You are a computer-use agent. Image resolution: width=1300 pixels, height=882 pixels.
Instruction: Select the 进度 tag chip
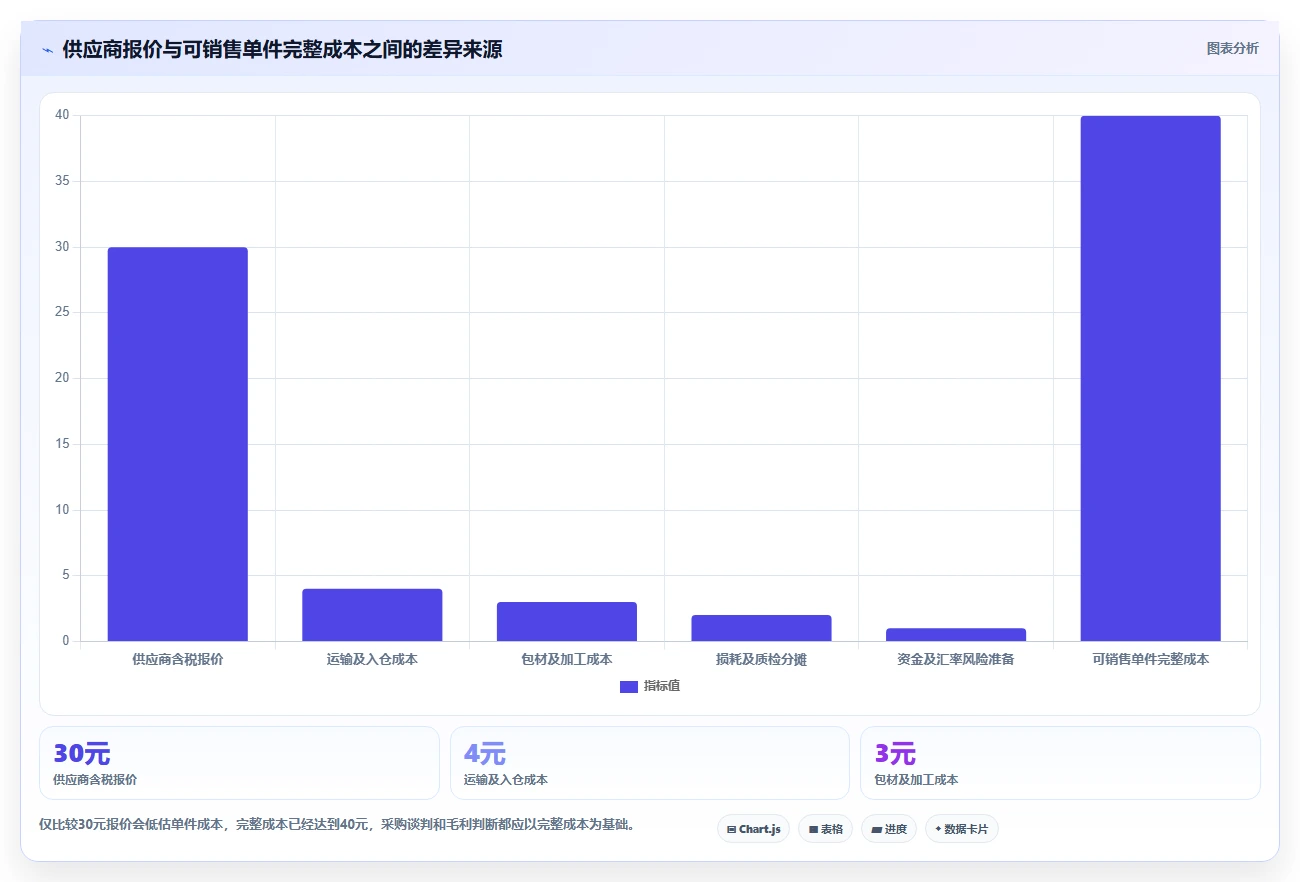(x=889, y=829)
